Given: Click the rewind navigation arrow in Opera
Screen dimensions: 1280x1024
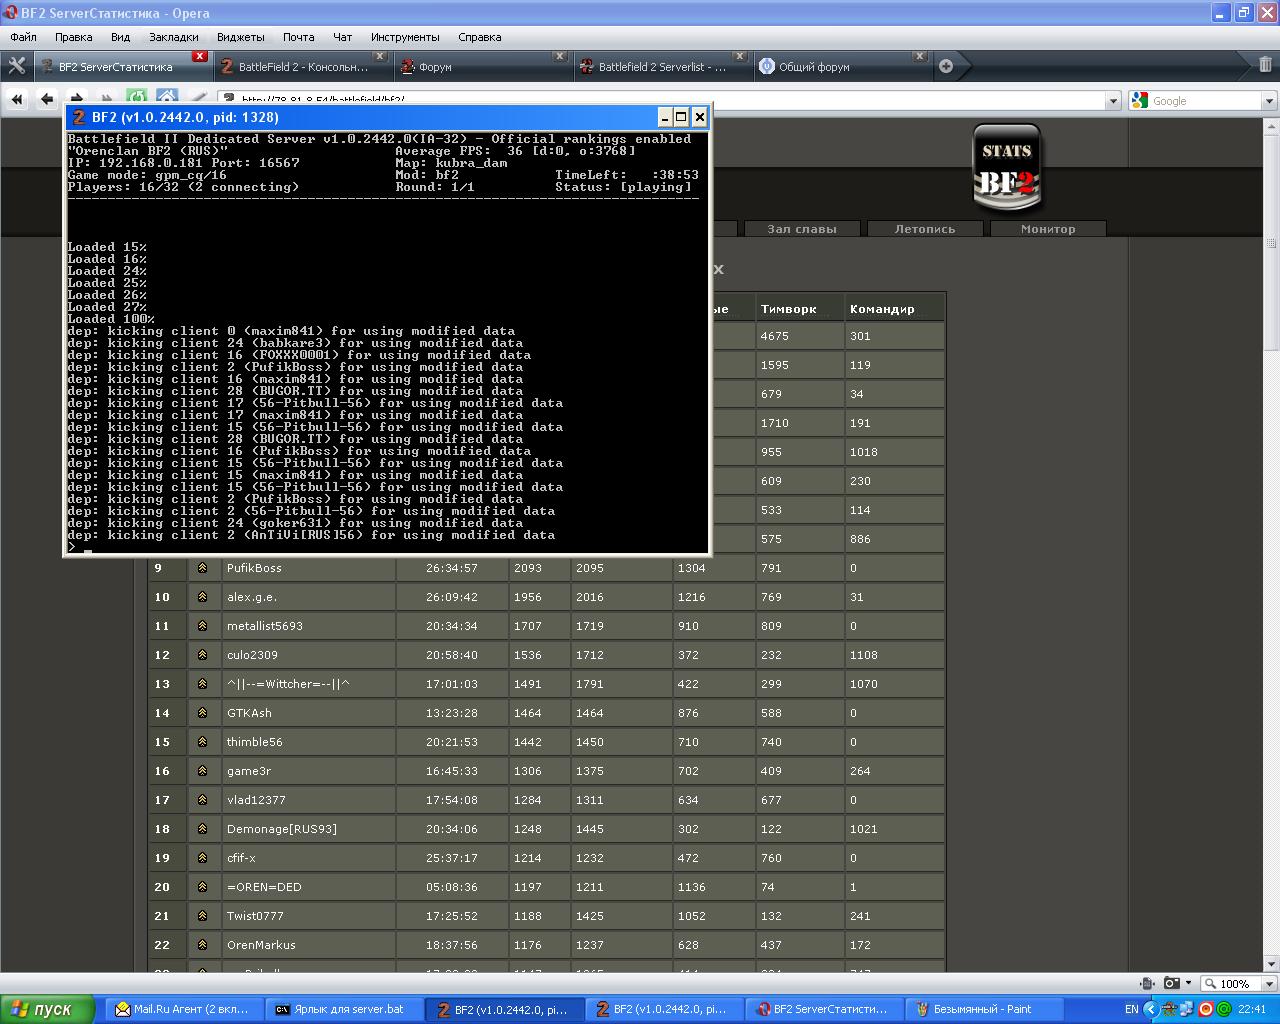Looking at the screenshot, I should pos(17,99).
